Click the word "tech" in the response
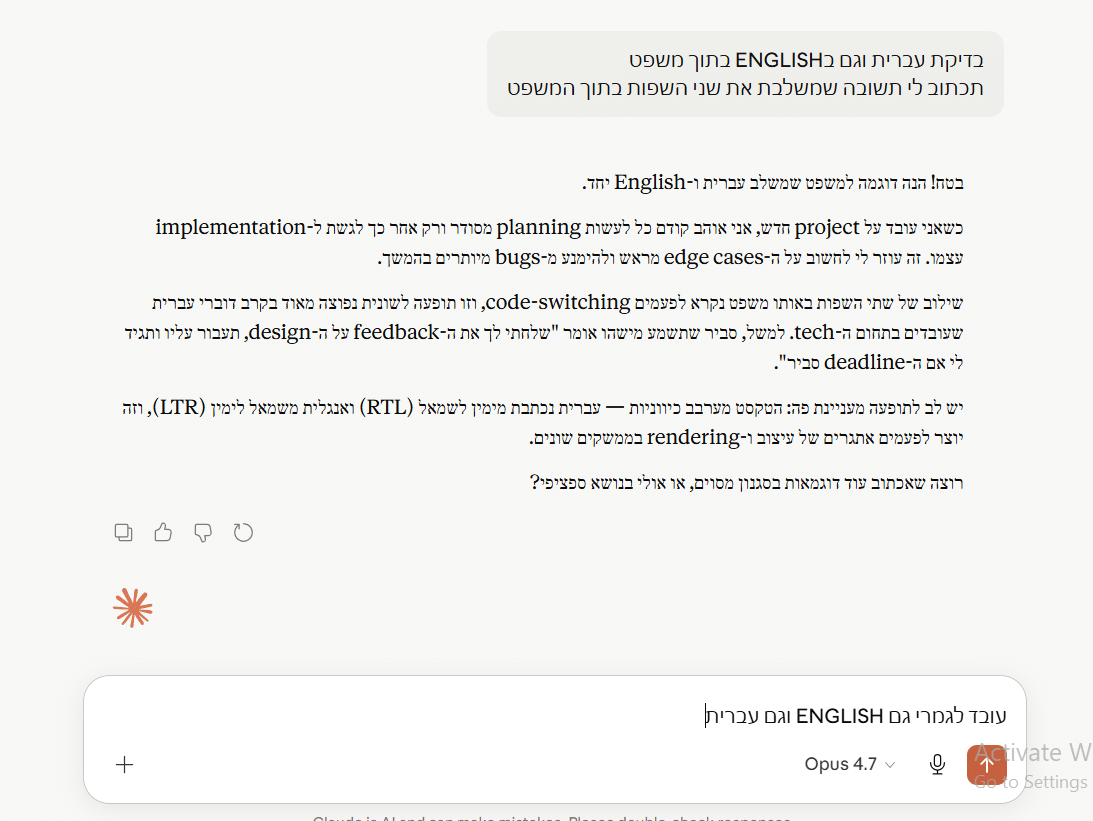This screenshot has width=1093, height=821. coord(814,332)
